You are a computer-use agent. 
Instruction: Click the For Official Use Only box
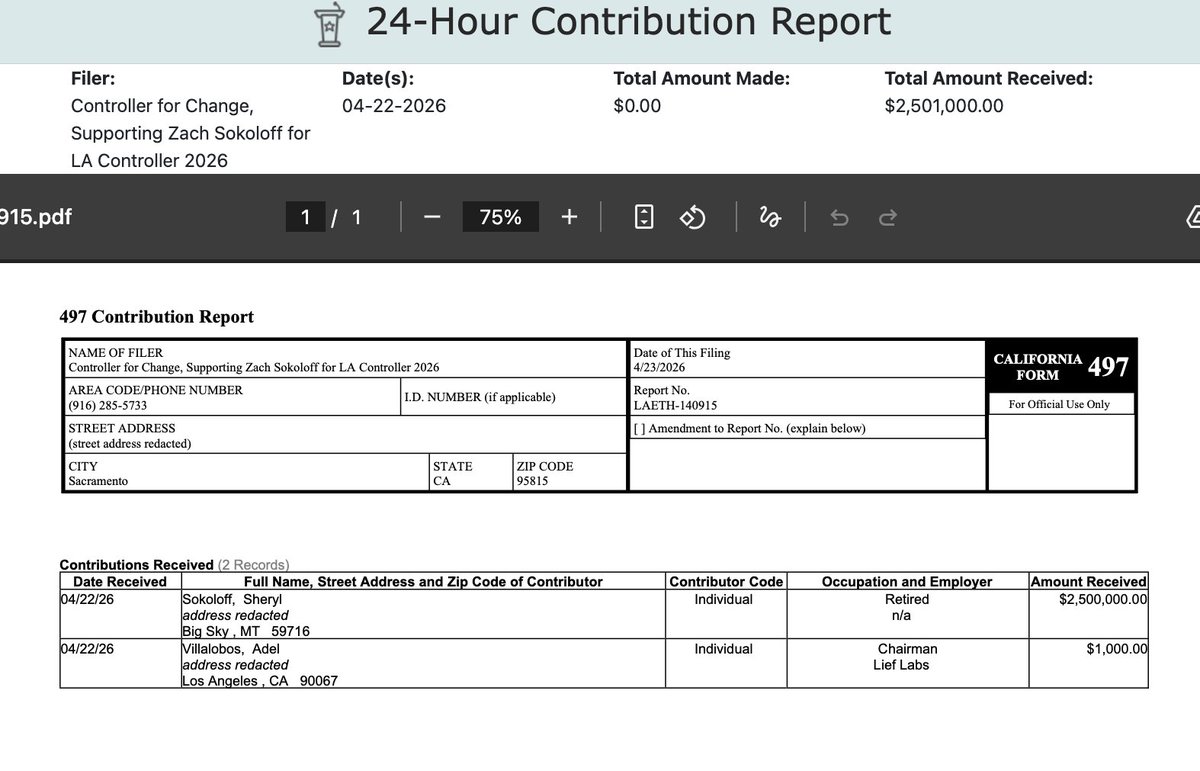coord(1061,404)
